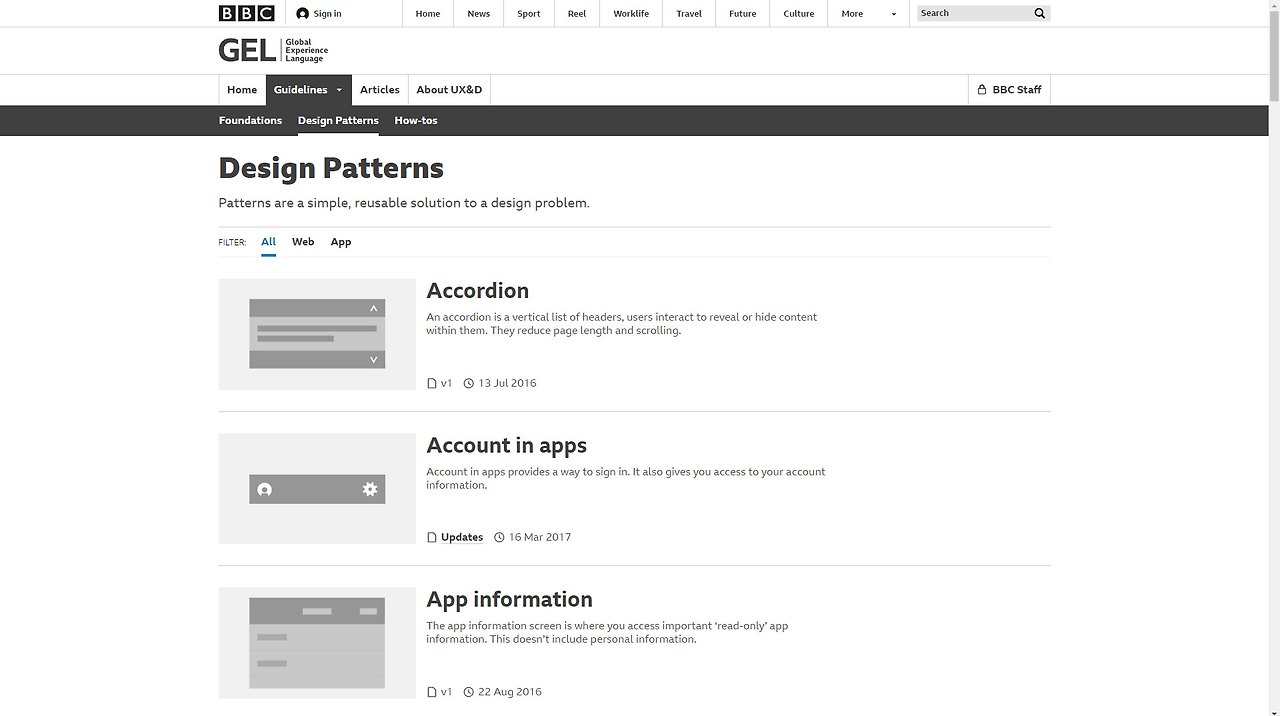The width and height of the screenshot is (1280, 716).
Task: Filter patterns by App
Action: [341, 242]
